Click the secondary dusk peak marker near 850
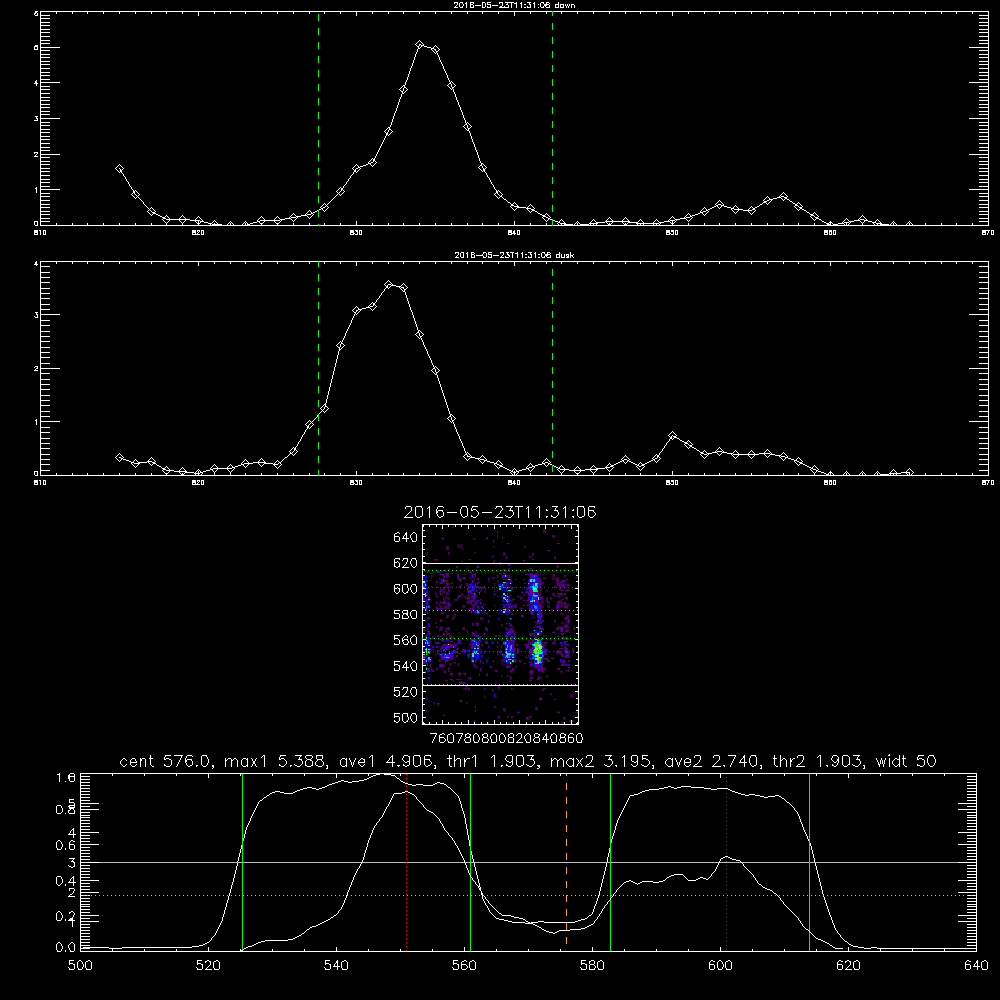Image resolution: width=1000 pixels, height=1000 pixels. pos(672,436)
